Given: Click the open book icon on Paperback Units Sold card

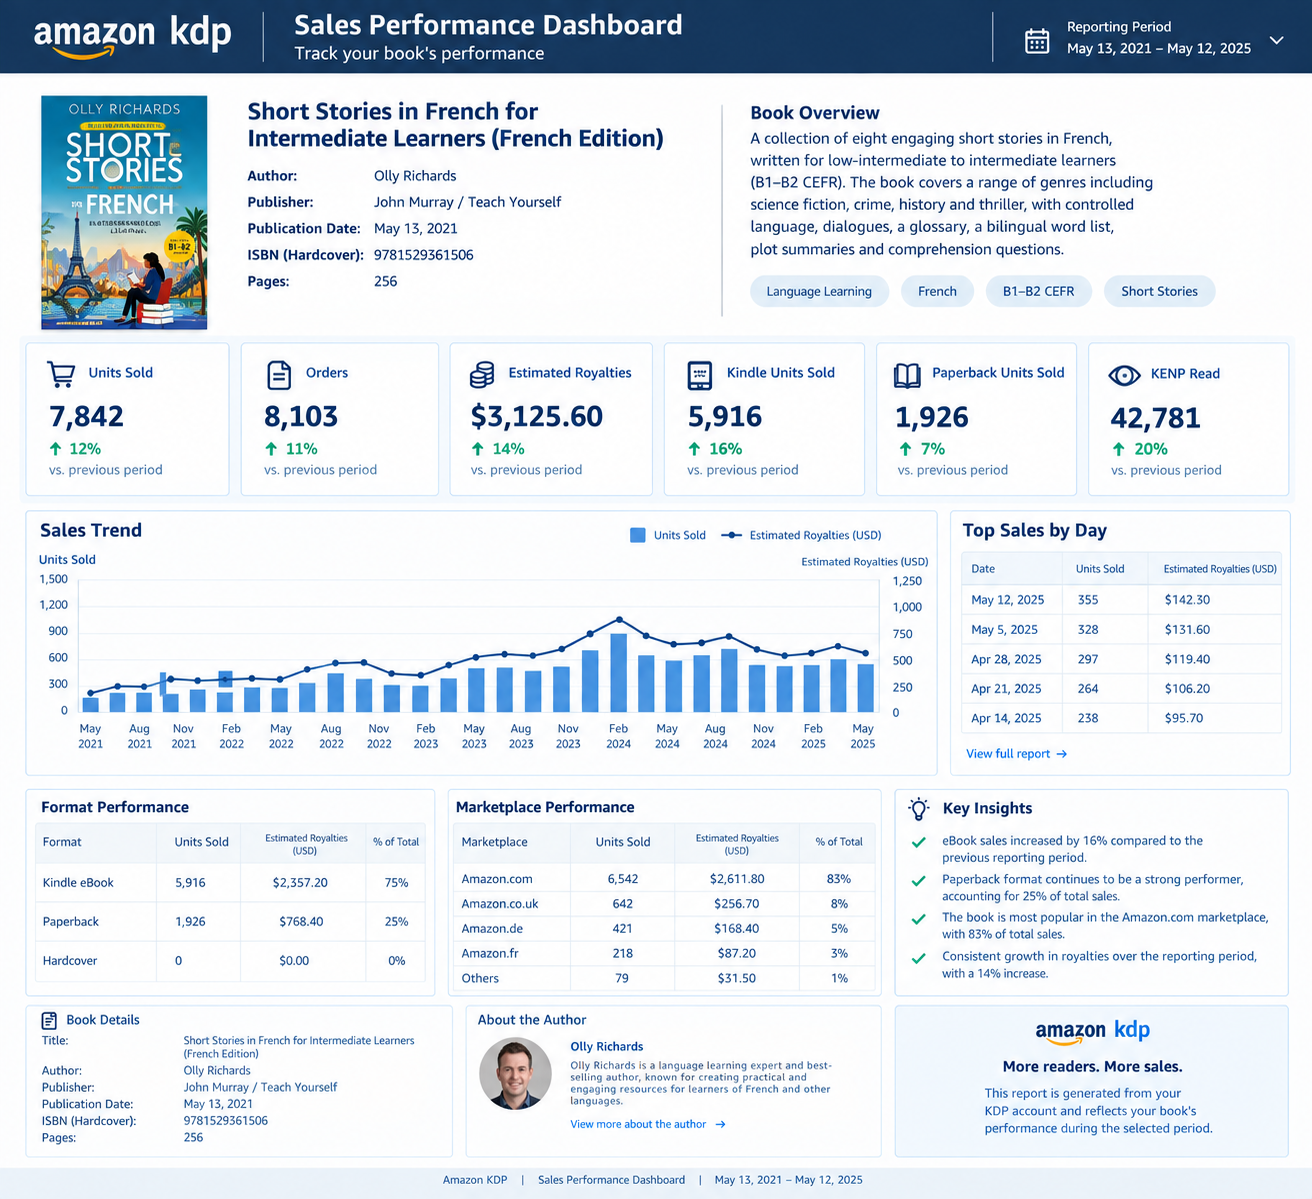Looking at the screenshot, I should [907, 375].
